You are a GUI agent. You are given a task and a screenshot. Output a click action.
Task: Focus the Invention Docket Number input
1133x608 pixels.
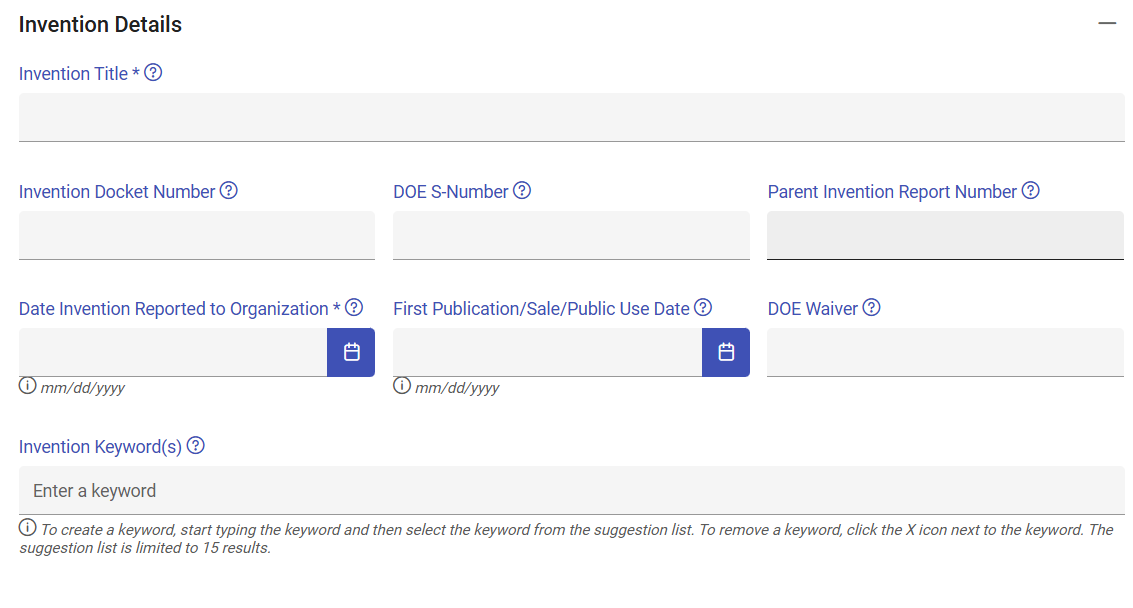click(x=196, y=235)
